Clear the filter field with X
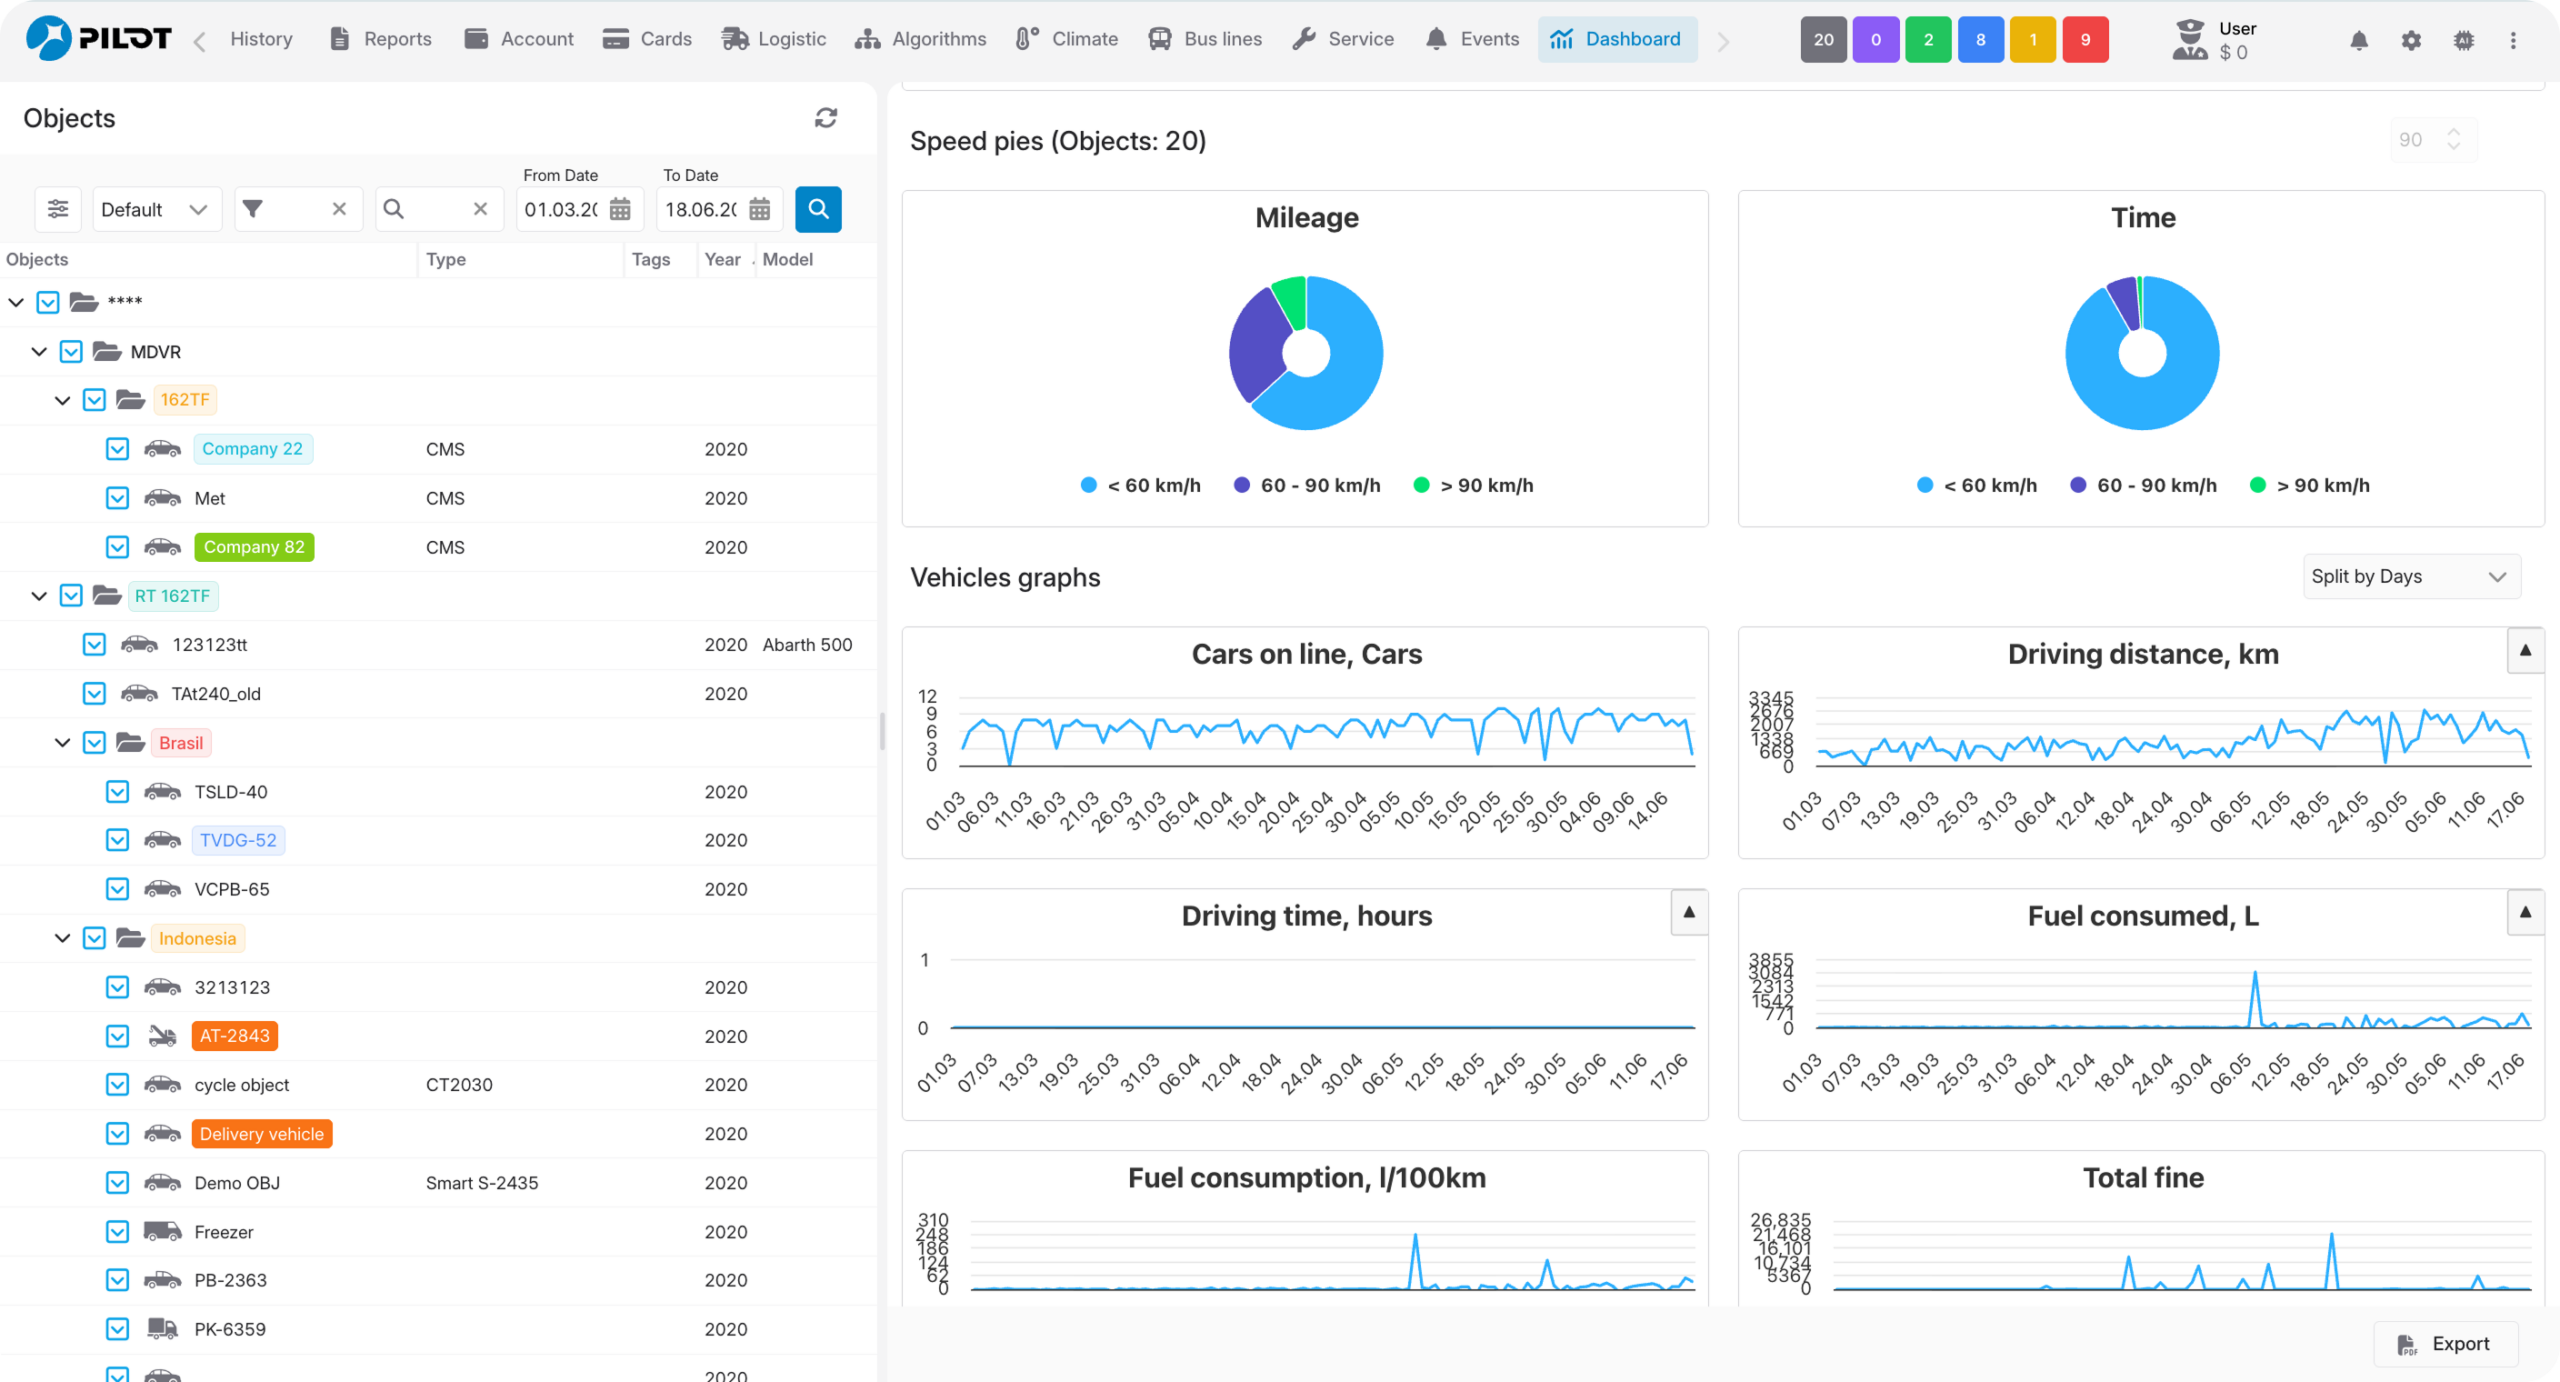The height and width of the screenshot is (1382, 2560). [339, 209]
